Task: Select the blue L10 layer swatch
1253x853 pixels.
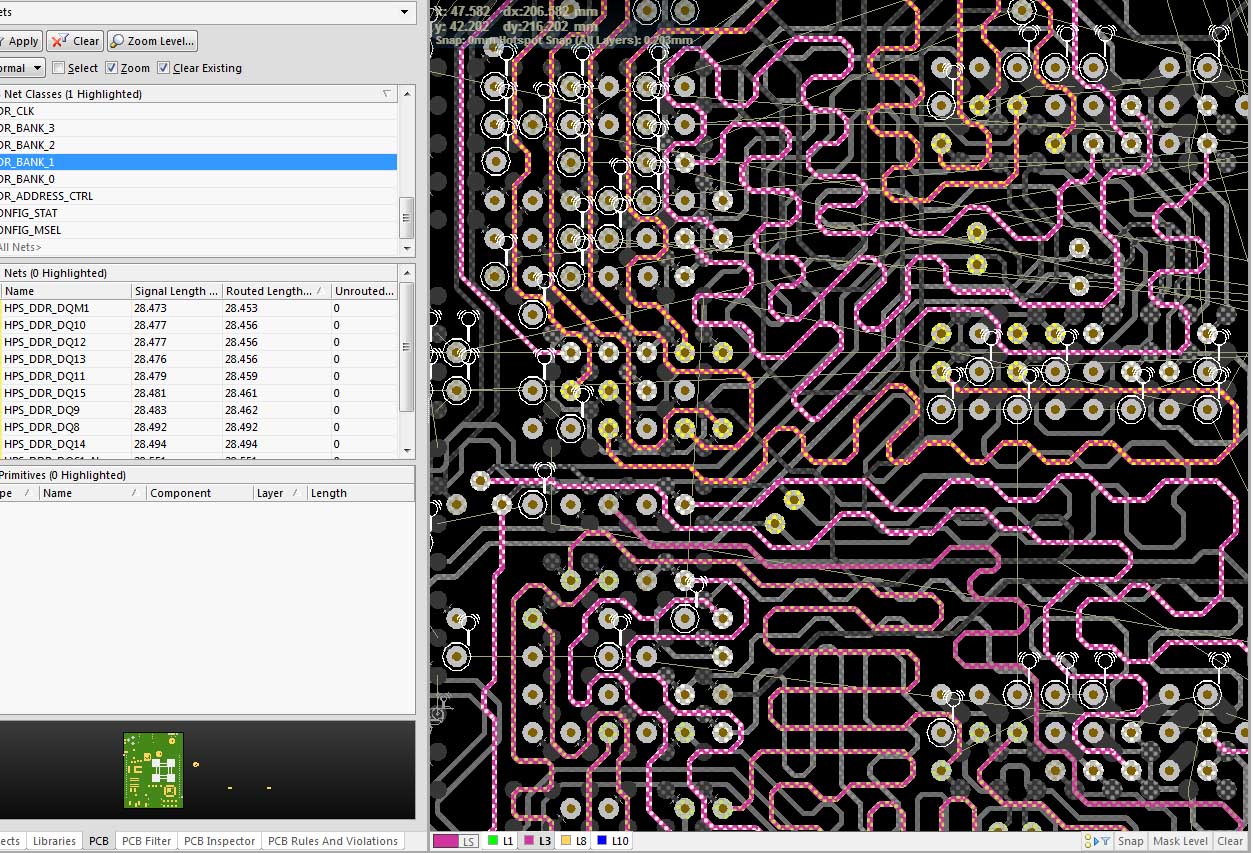Action: [602, 842]
